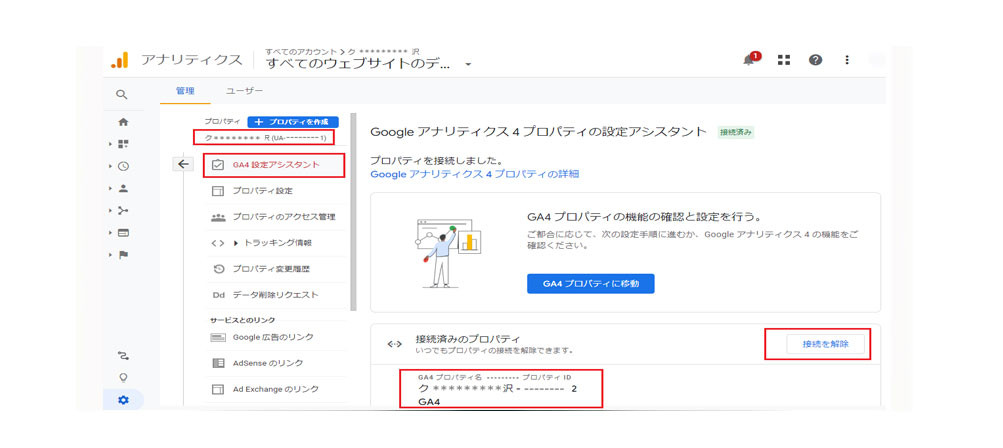Viewport: 1003px width, 448px height.
Task: Open the Attribution sidebar icon
Action: click(x=123, y=355)
